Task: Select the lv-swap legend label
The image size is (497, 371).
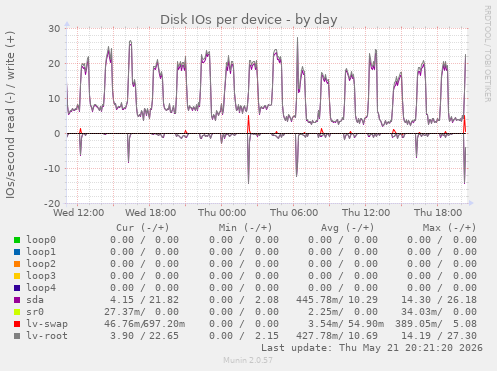Action: [47, 324]
